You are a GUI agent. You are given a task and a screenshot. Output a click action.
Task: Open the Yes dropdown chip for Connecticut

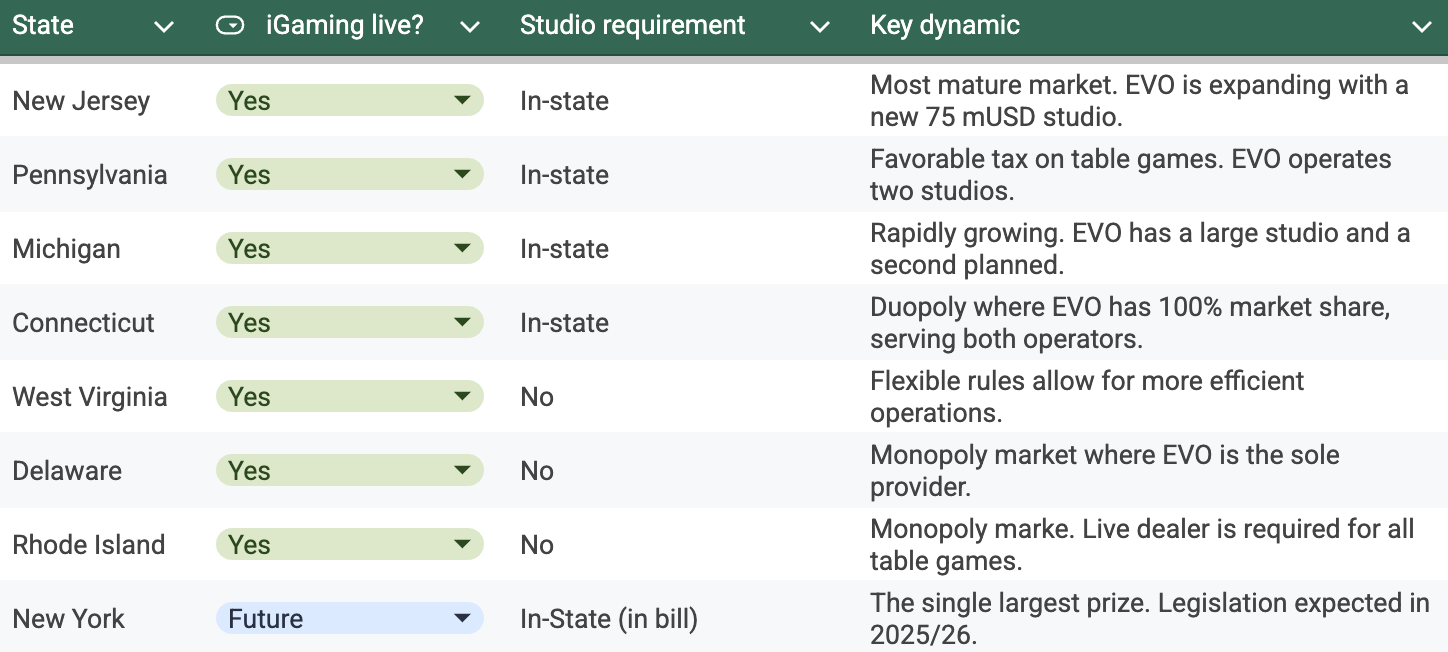click(350, 323)
